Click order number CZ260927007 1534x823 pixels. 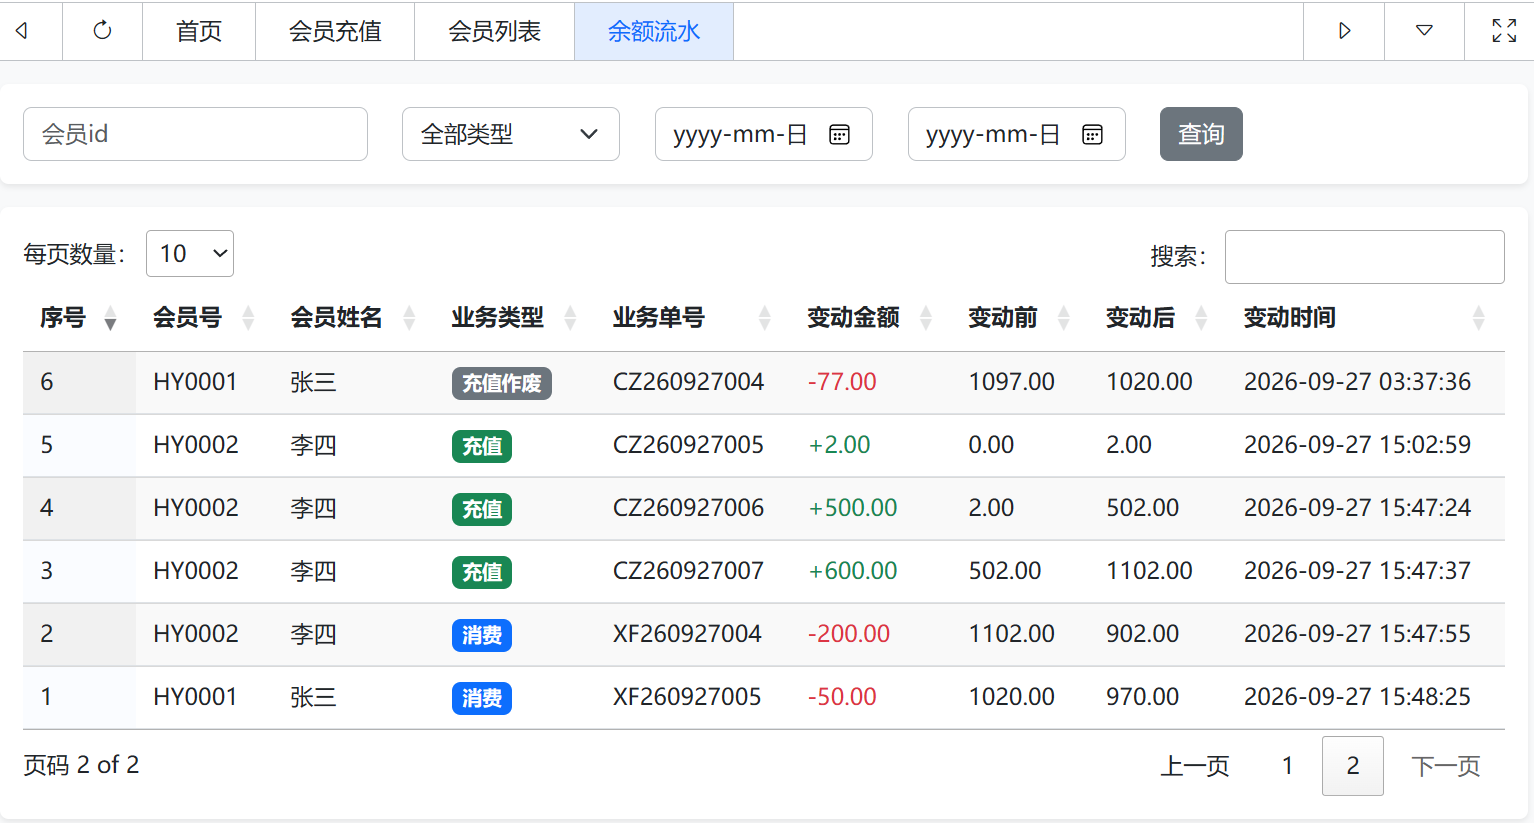[x=688, y=571]
